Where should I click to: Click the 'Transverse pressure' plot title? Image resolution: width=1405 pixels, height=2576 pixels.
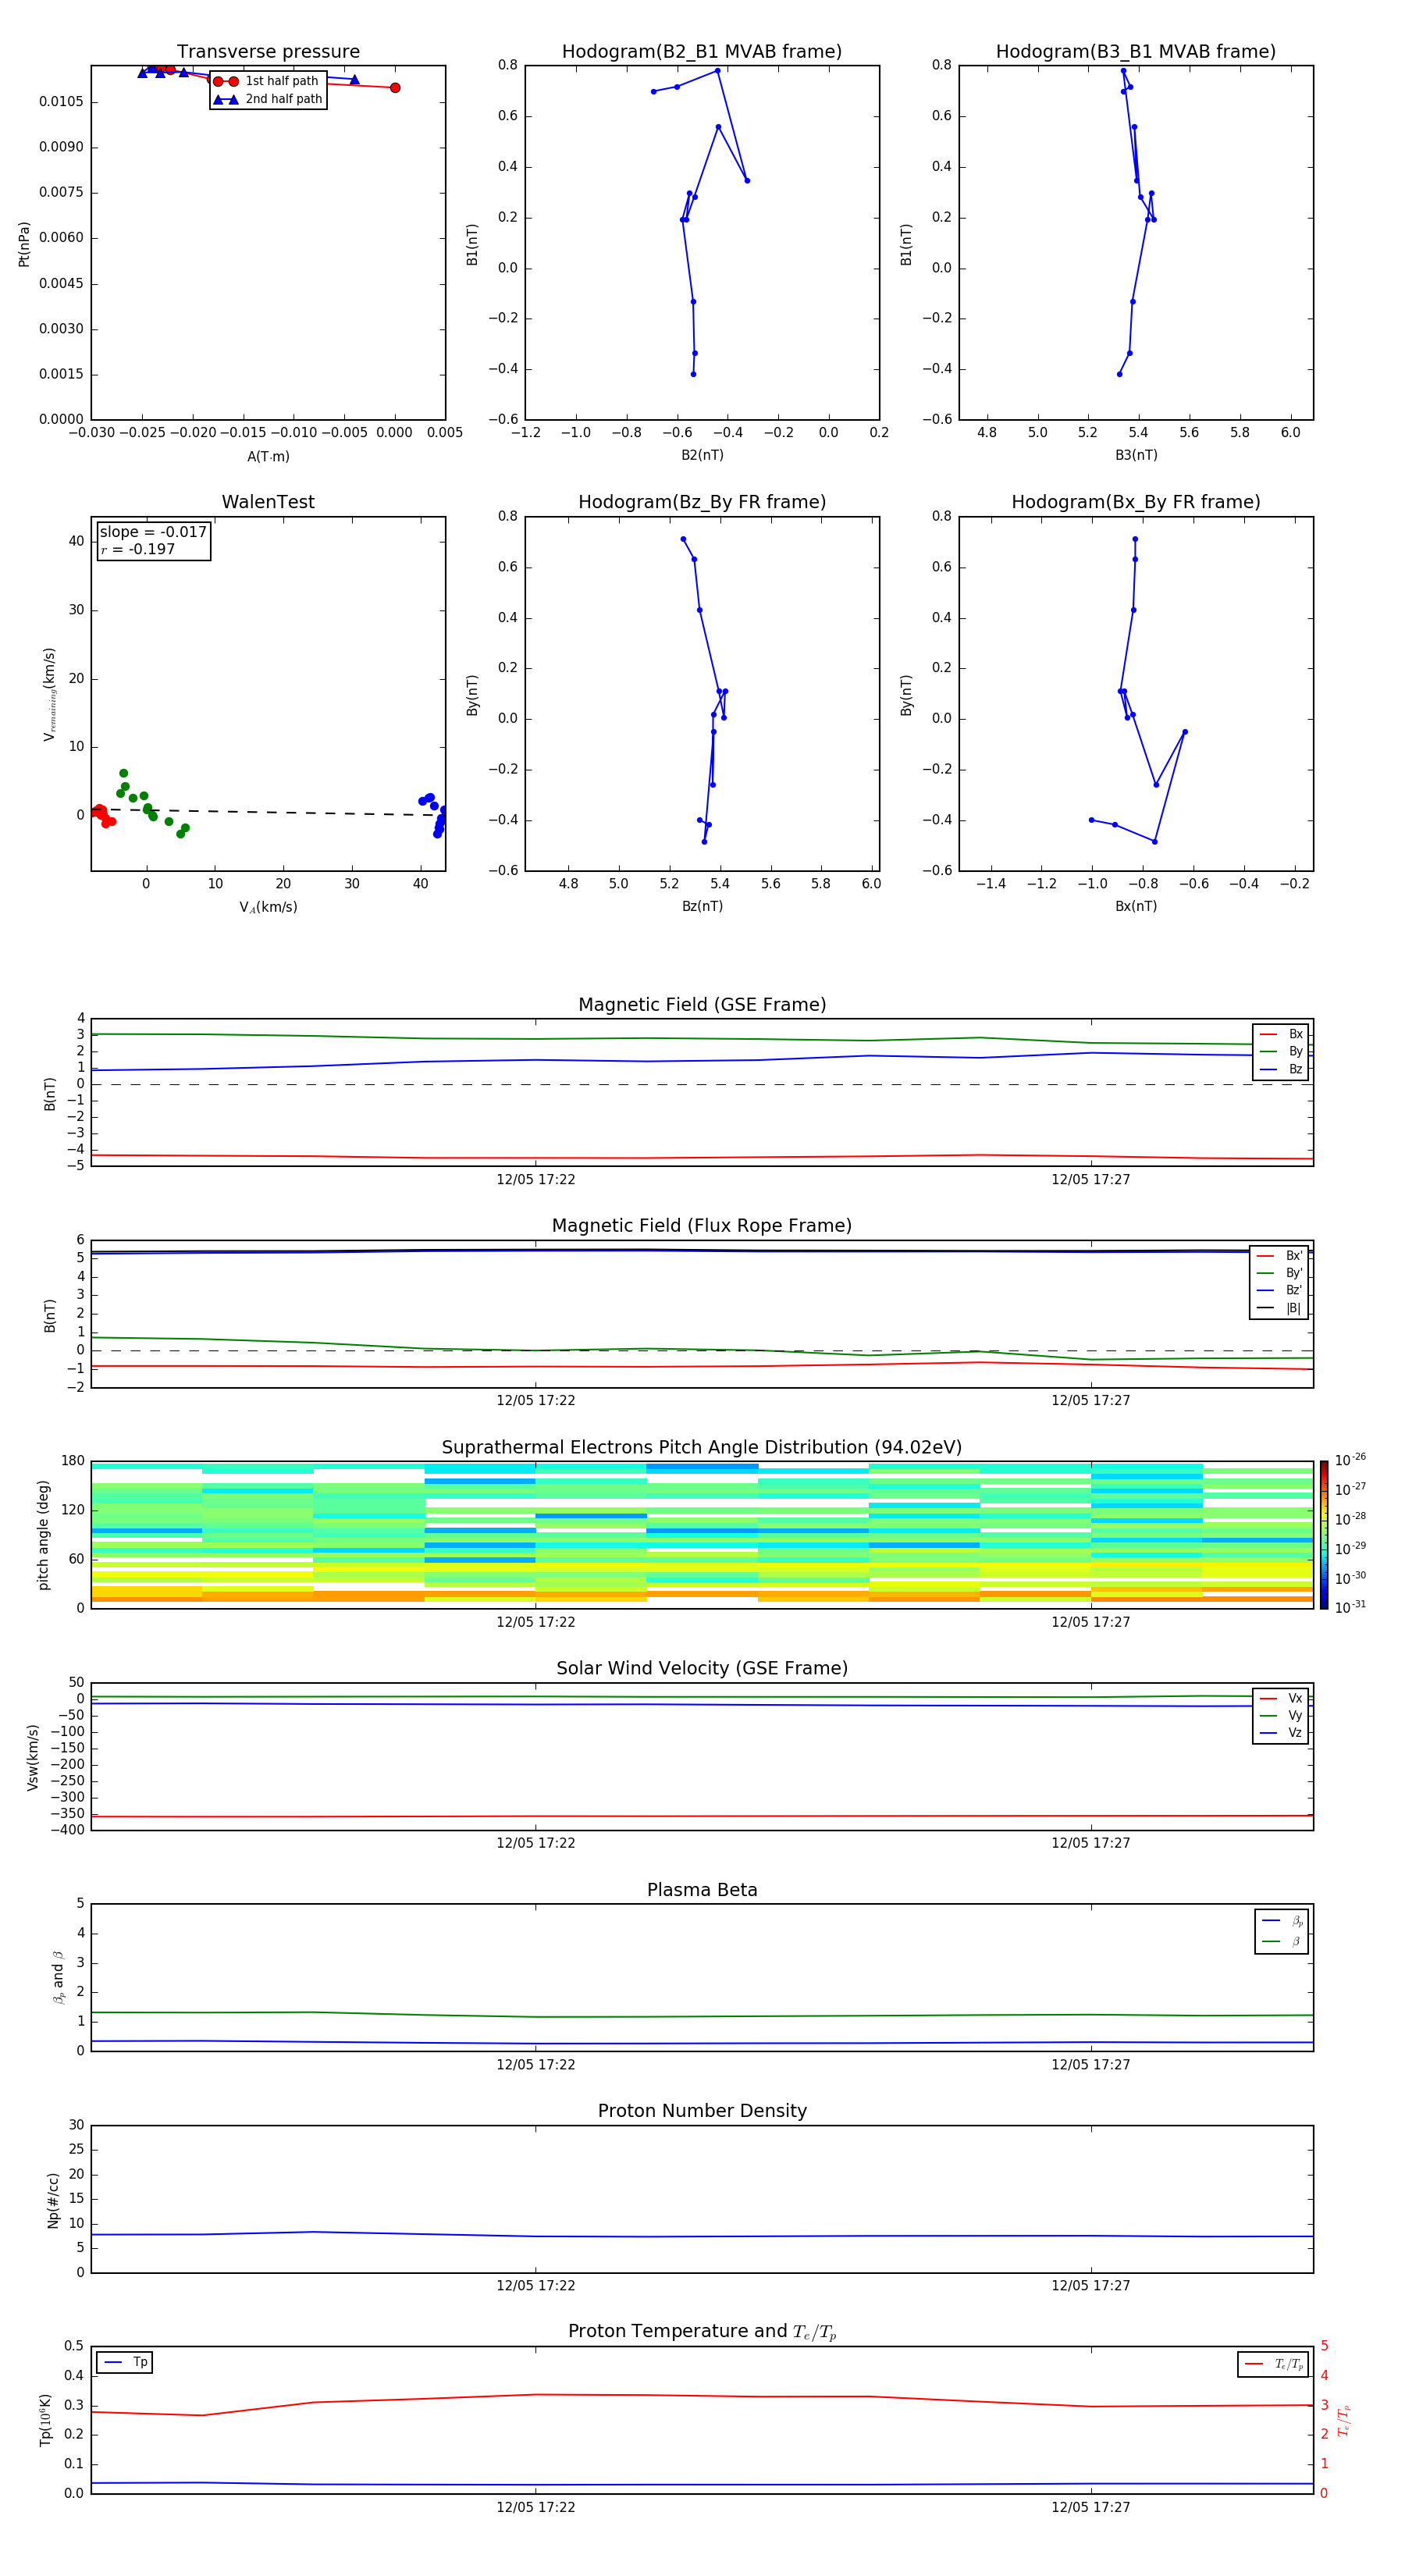268,52
